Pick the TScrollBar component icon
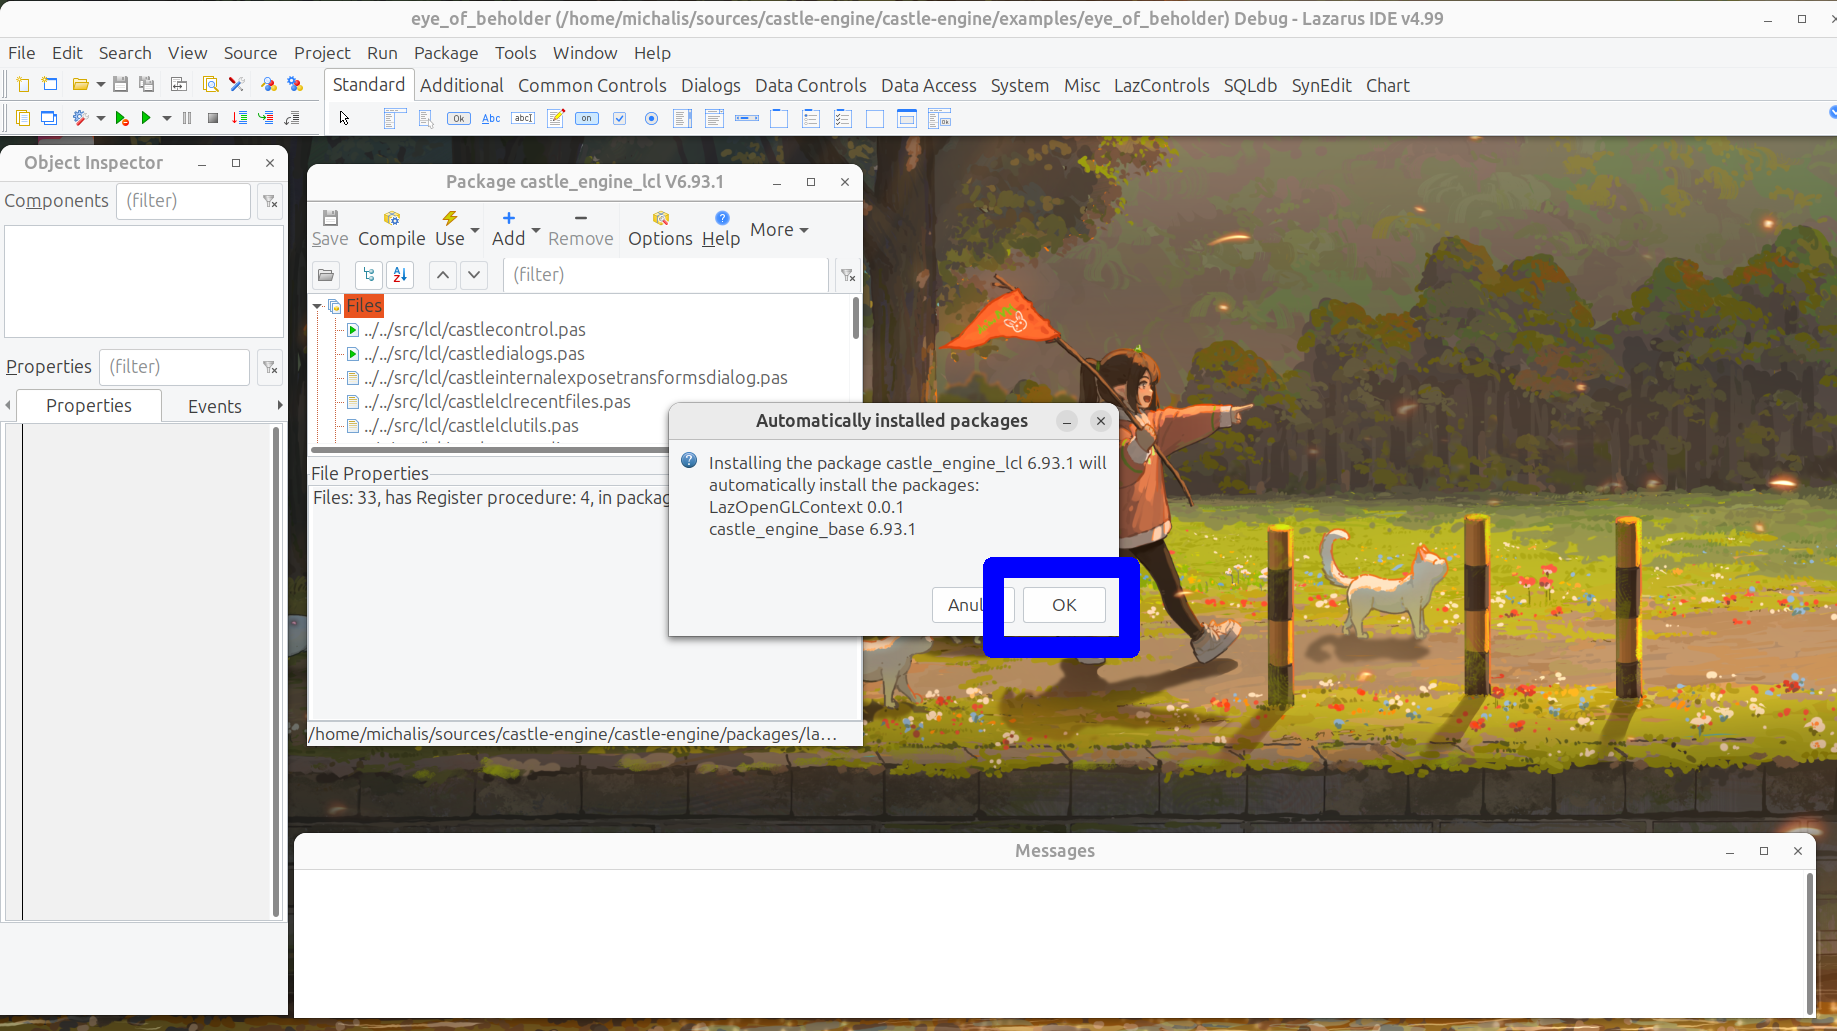 coord(747,118)
